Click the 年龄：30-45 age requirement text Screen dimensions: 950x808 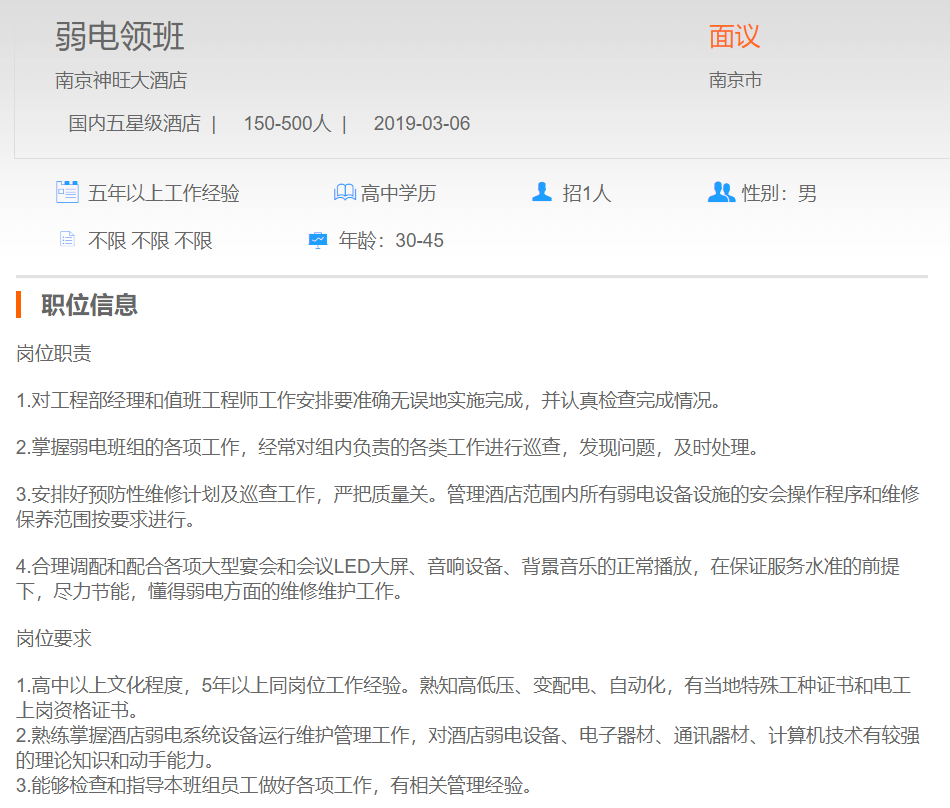pyautogui.click(x=391, y=241)
